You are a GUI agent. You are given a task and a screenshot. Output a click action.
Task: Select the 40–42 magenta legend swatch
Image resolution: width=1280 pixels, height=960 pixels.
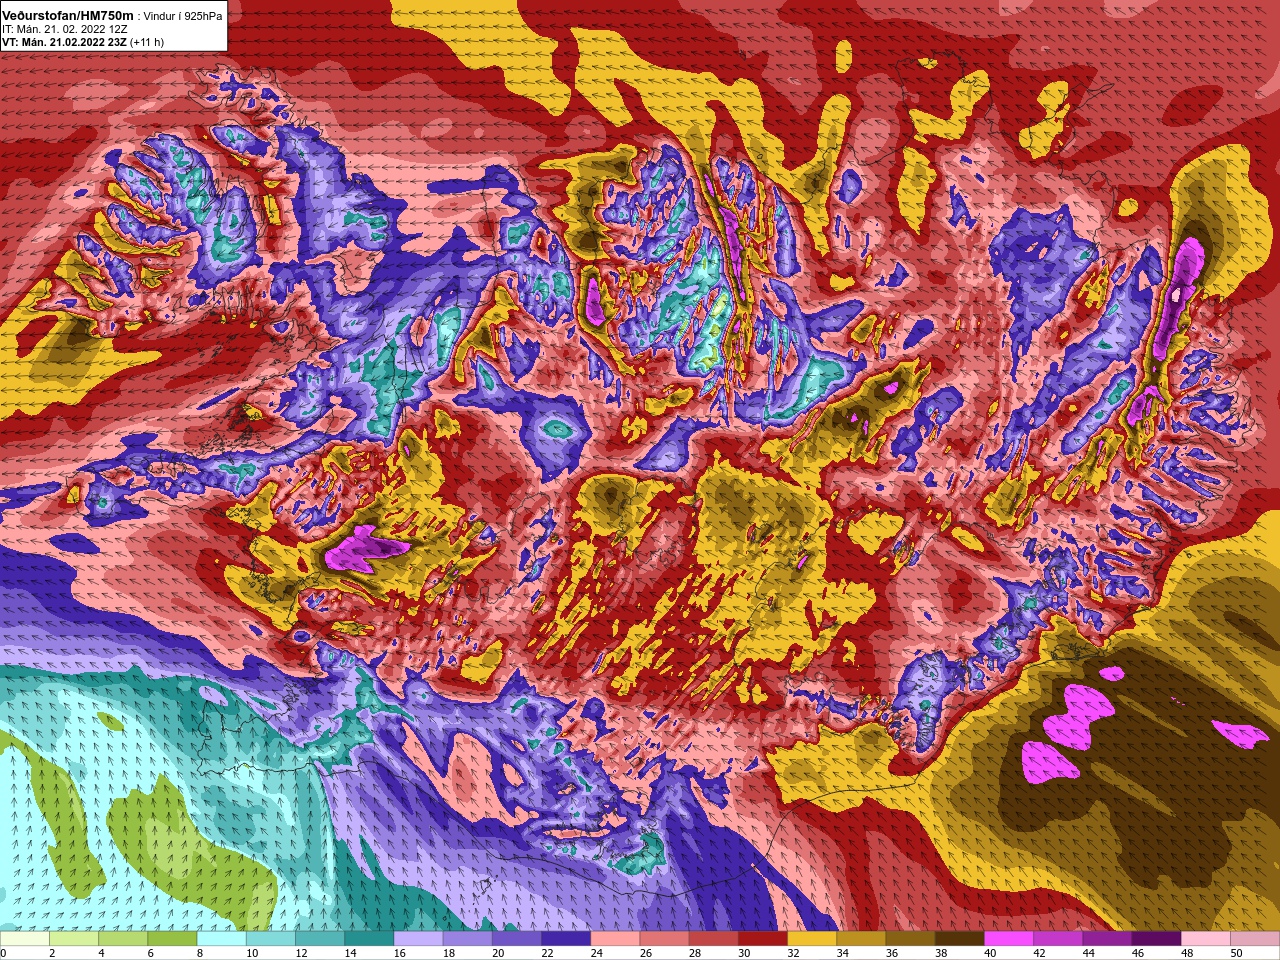pyautogui.click(x=1009, y=939)
